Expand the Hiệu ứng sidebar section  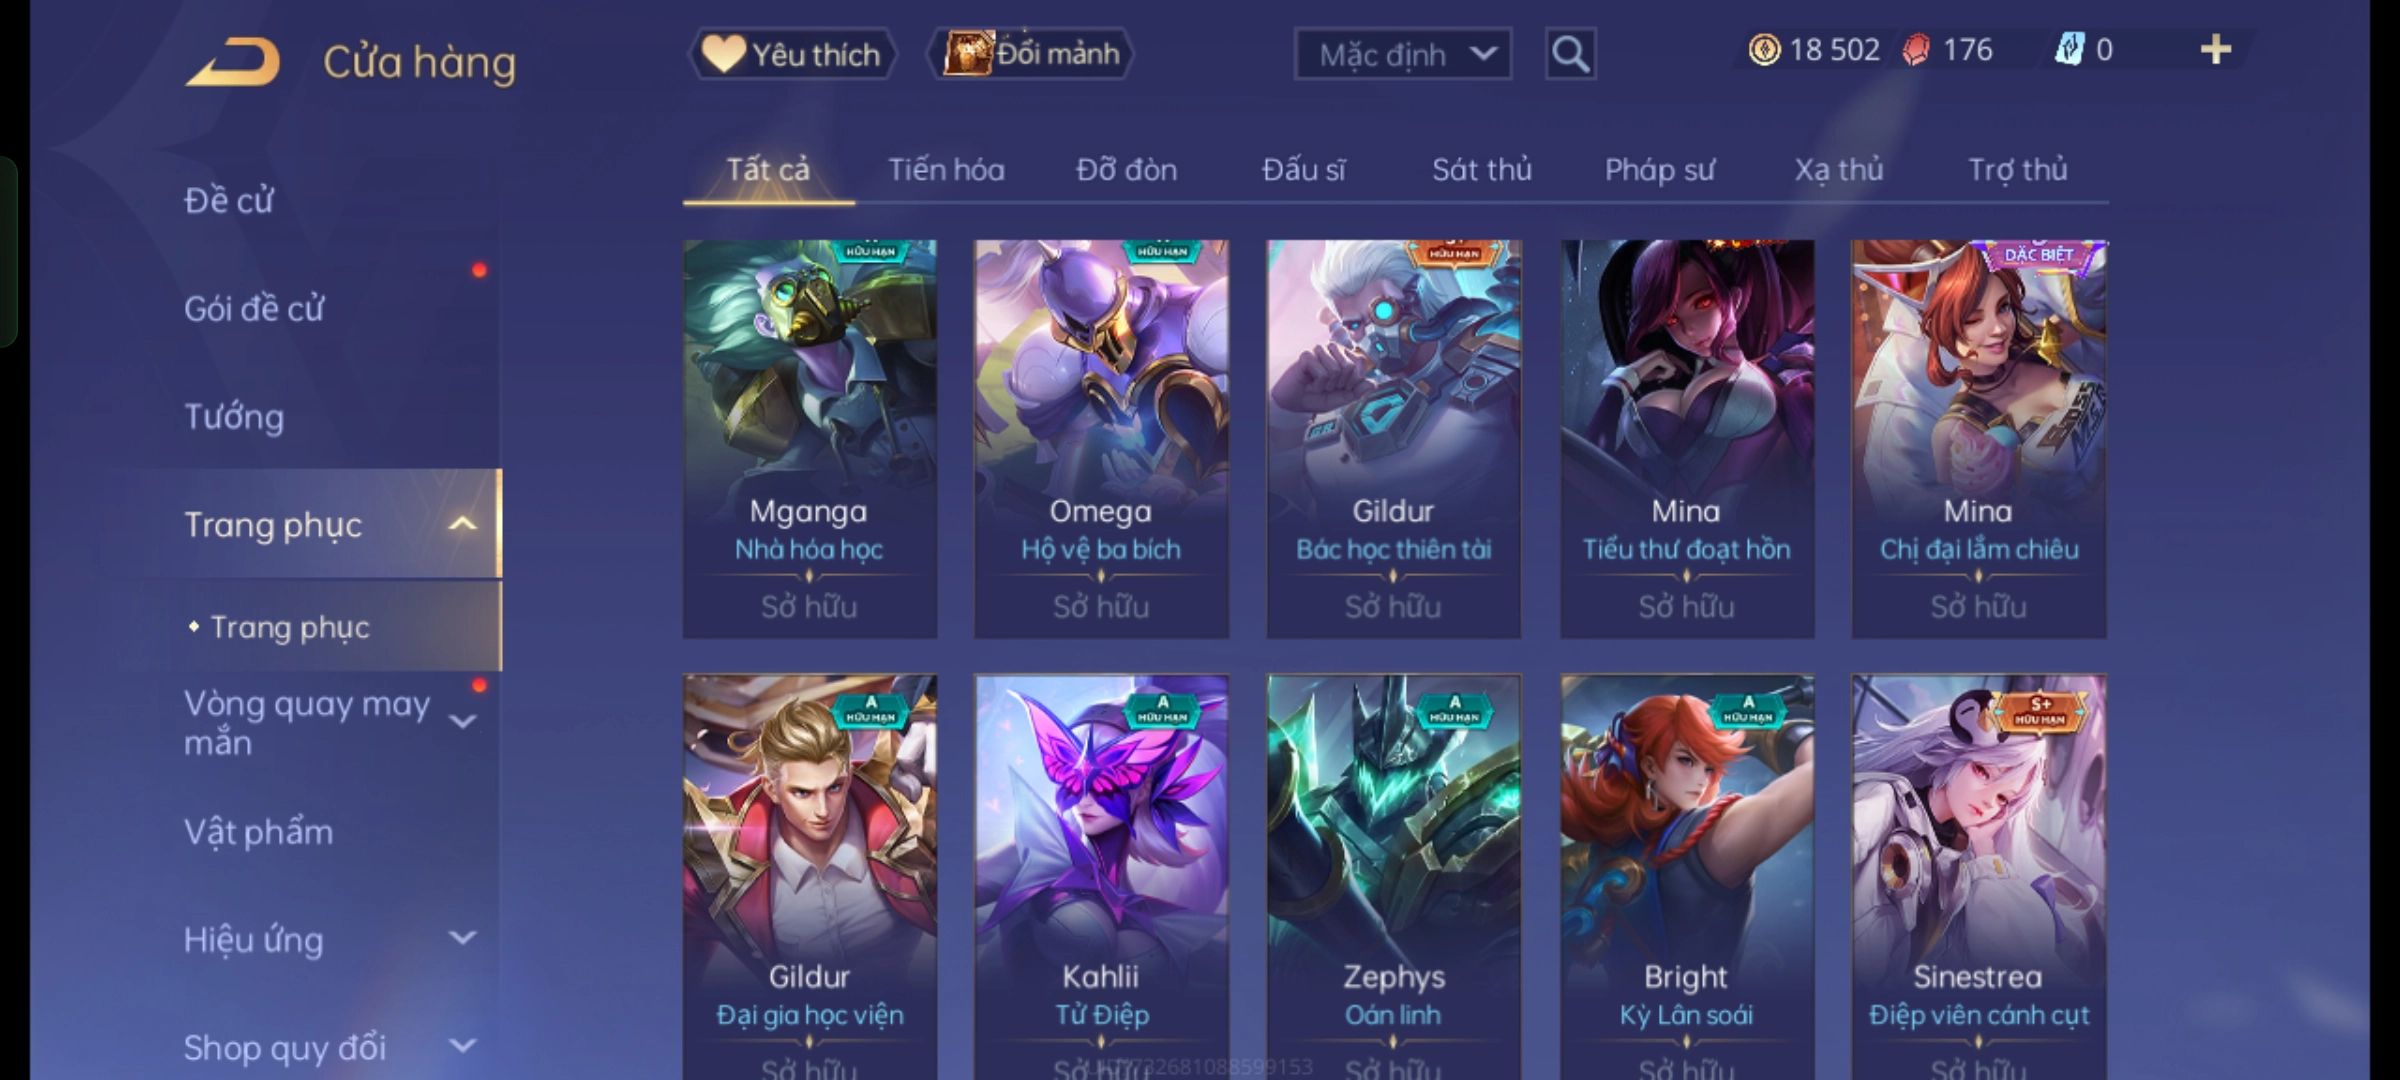pyautogui.click(x=462, y=938)
